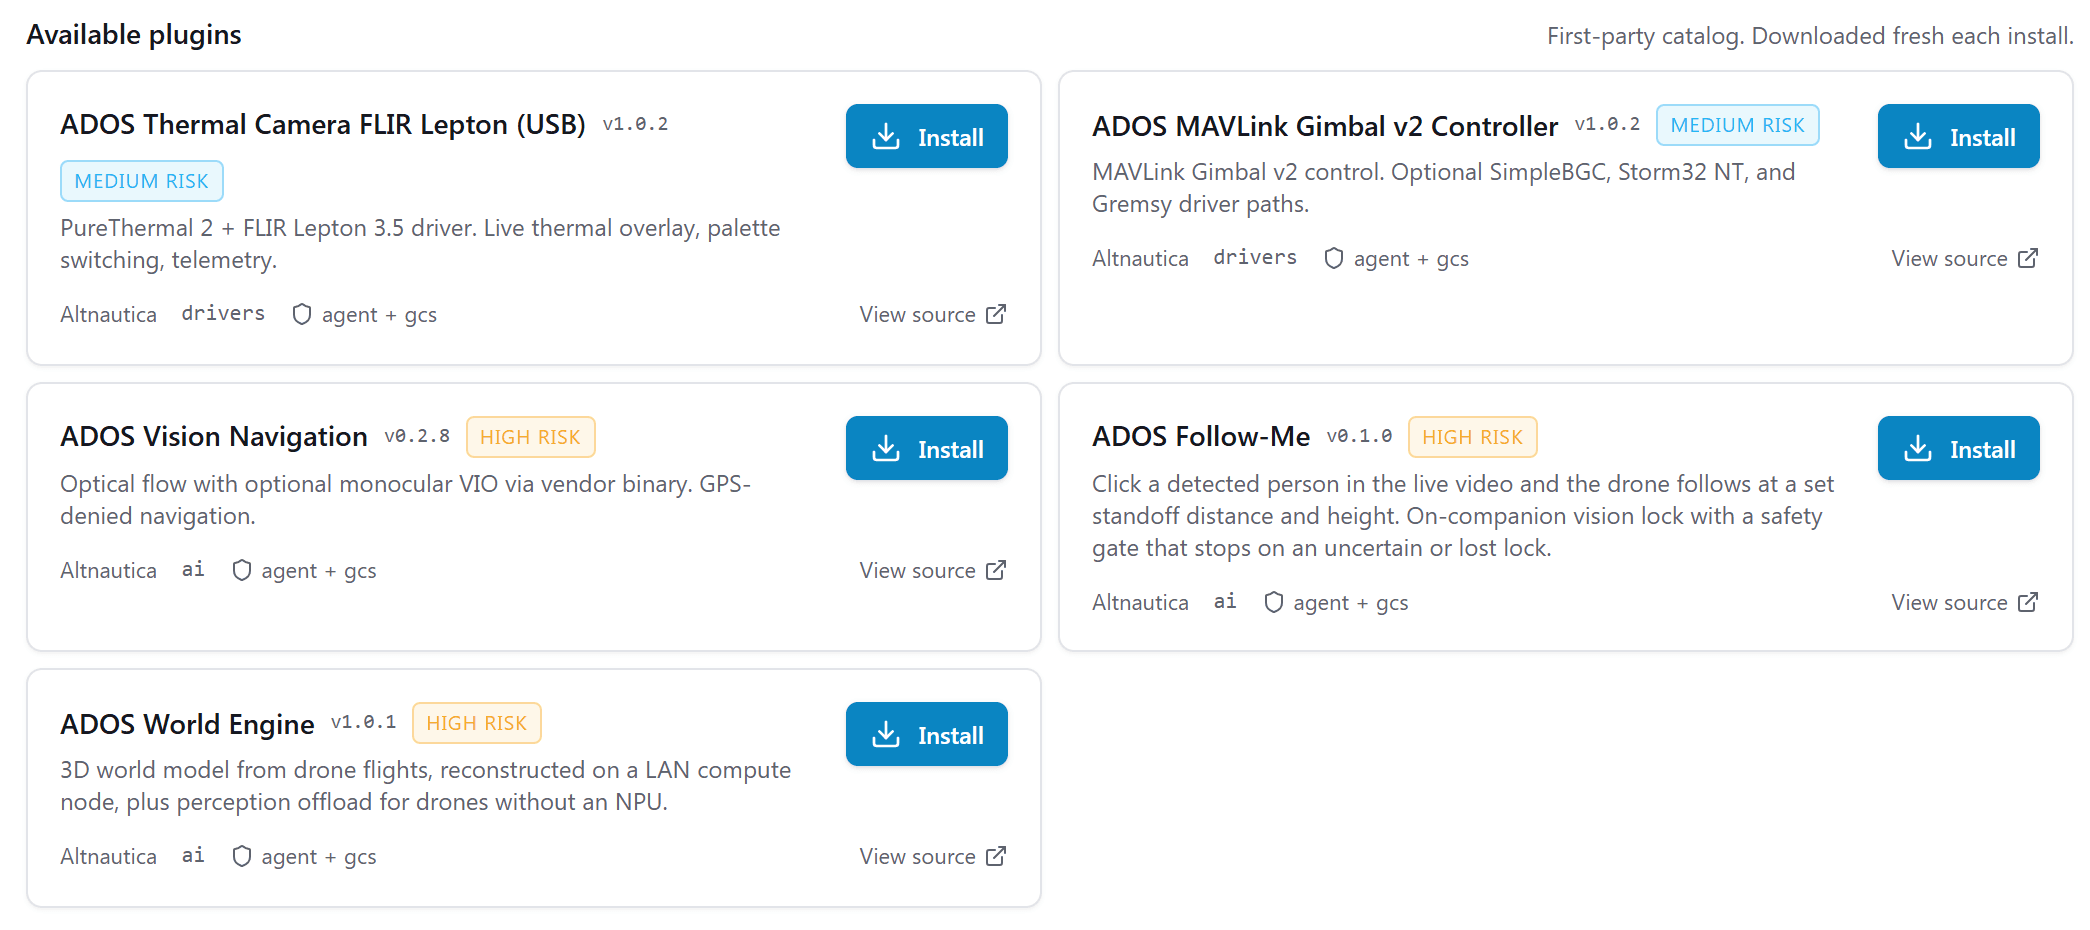Click 'drivers' tag on Thermal Camera card
This screenshot has width=2090, height=930.
pos(223,314)
